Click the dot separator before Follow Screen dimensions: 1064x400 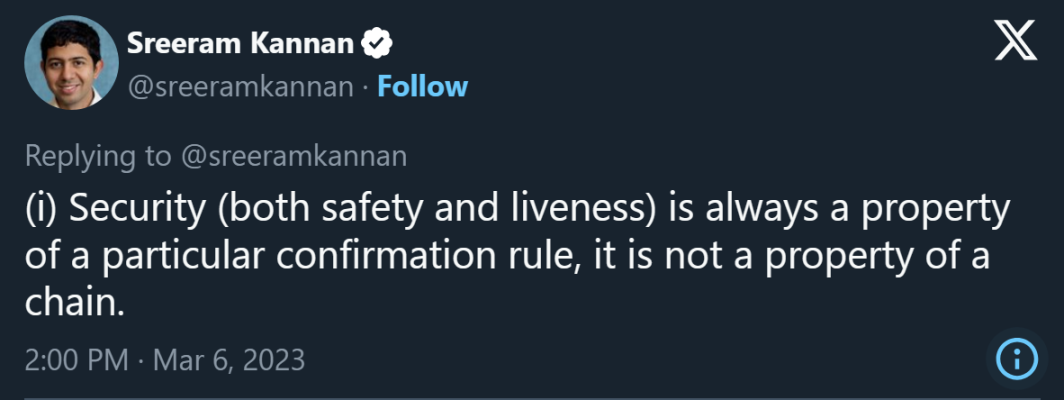pos(365,86)
